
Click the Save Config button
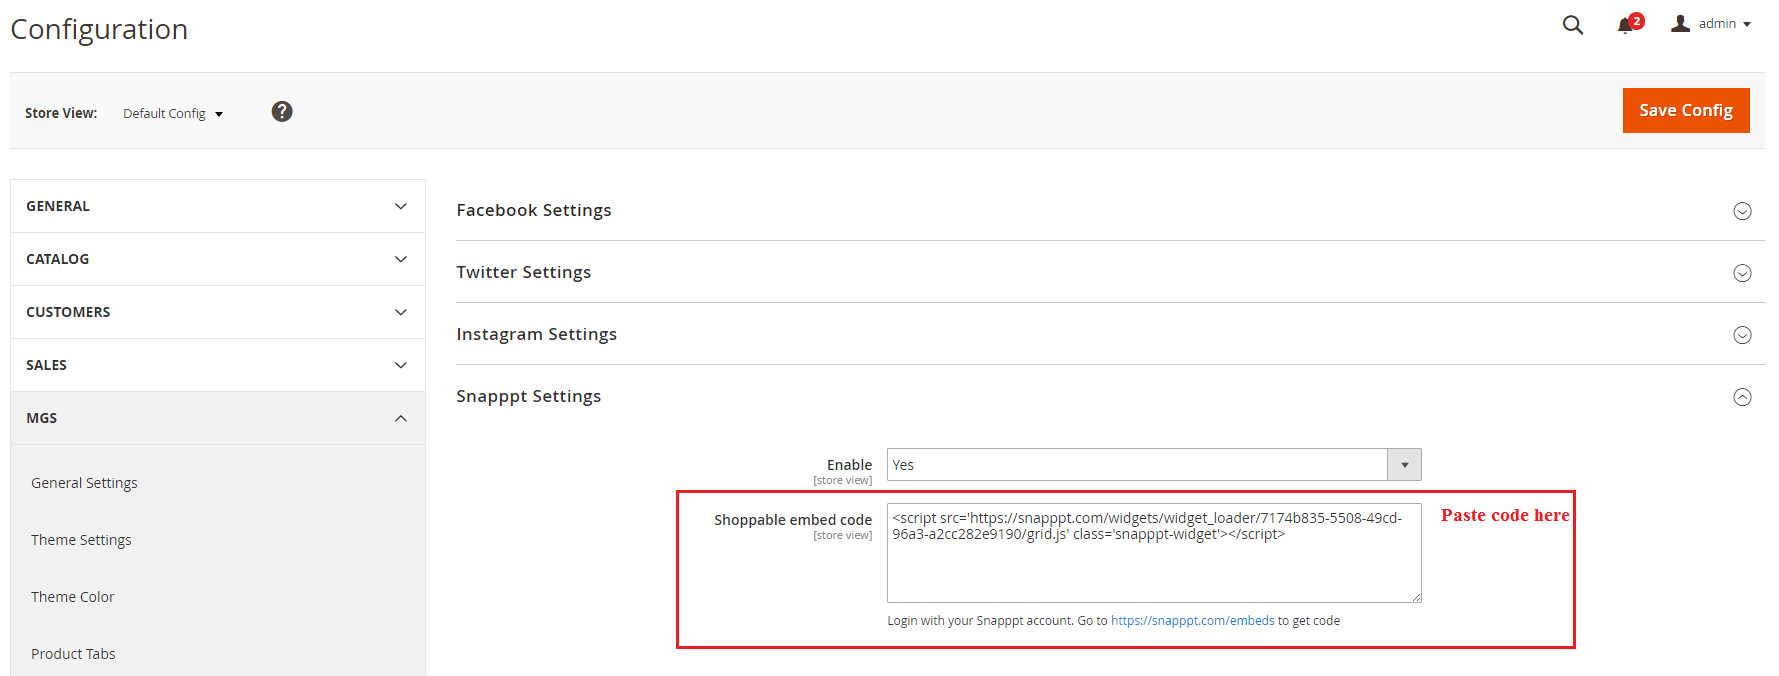click(x=1686, y=110)
